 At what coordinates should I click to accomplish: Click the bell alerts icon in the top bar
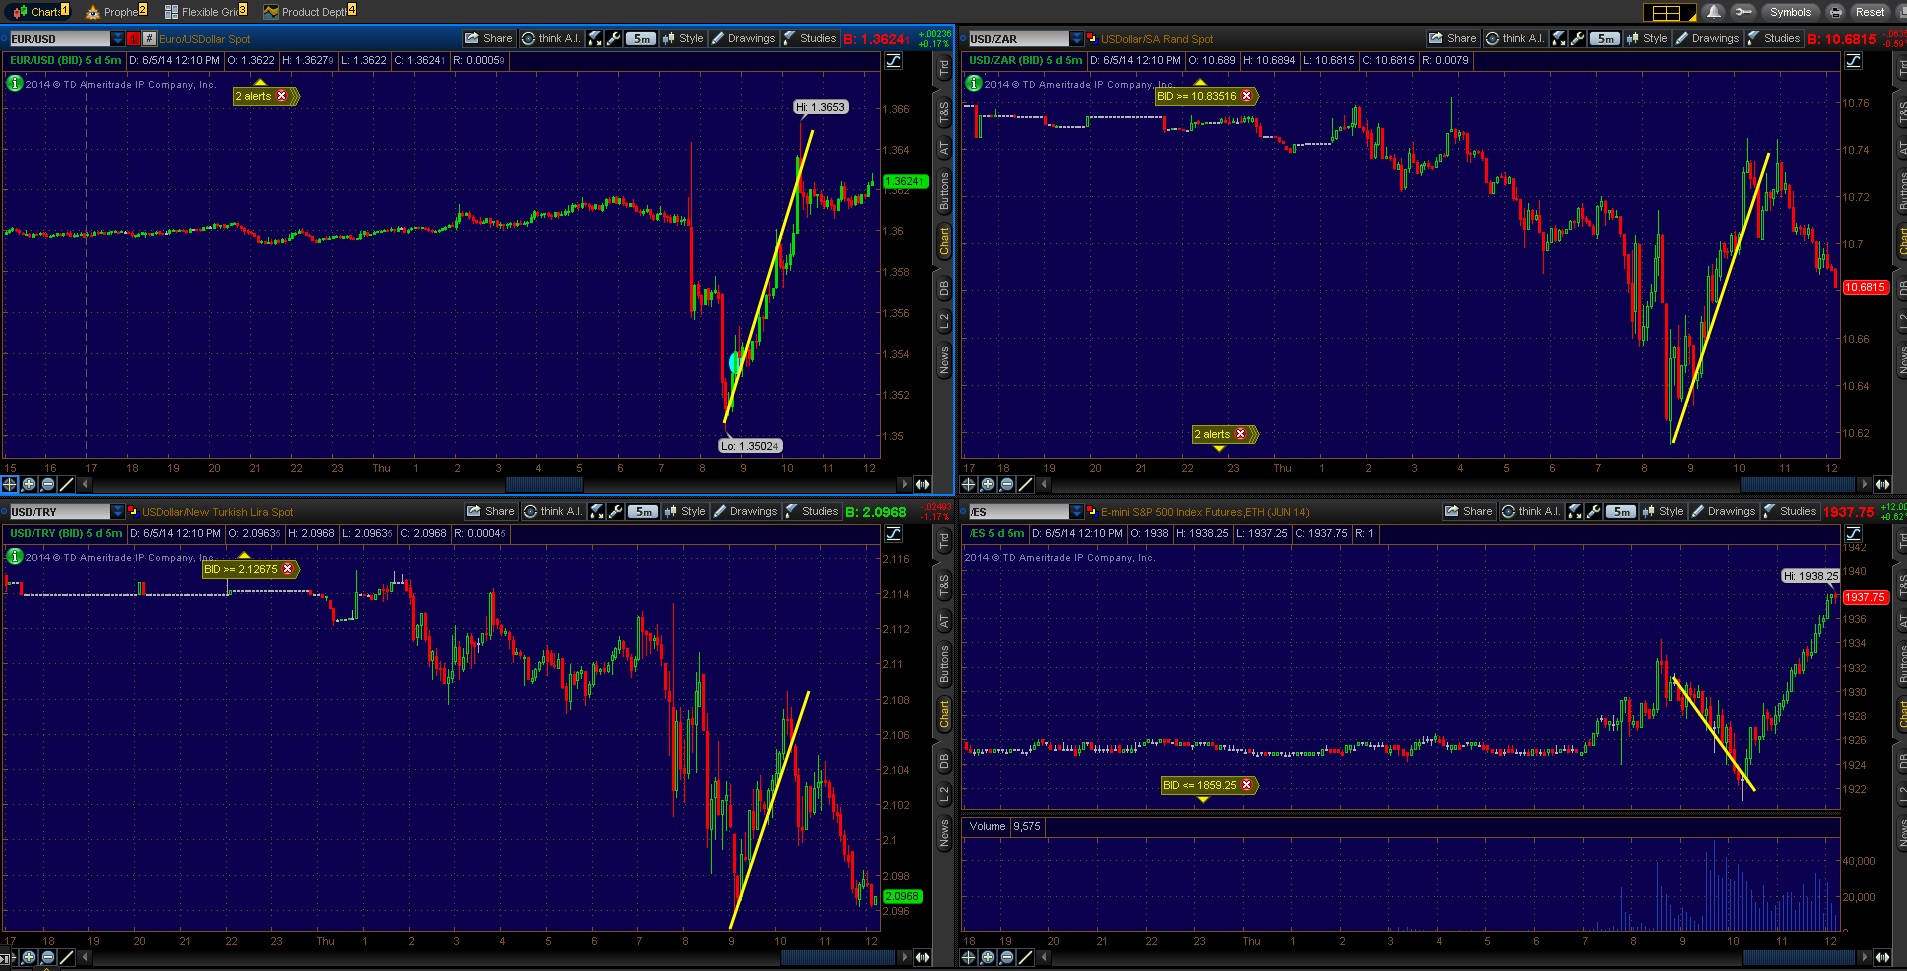point(1714,12)
